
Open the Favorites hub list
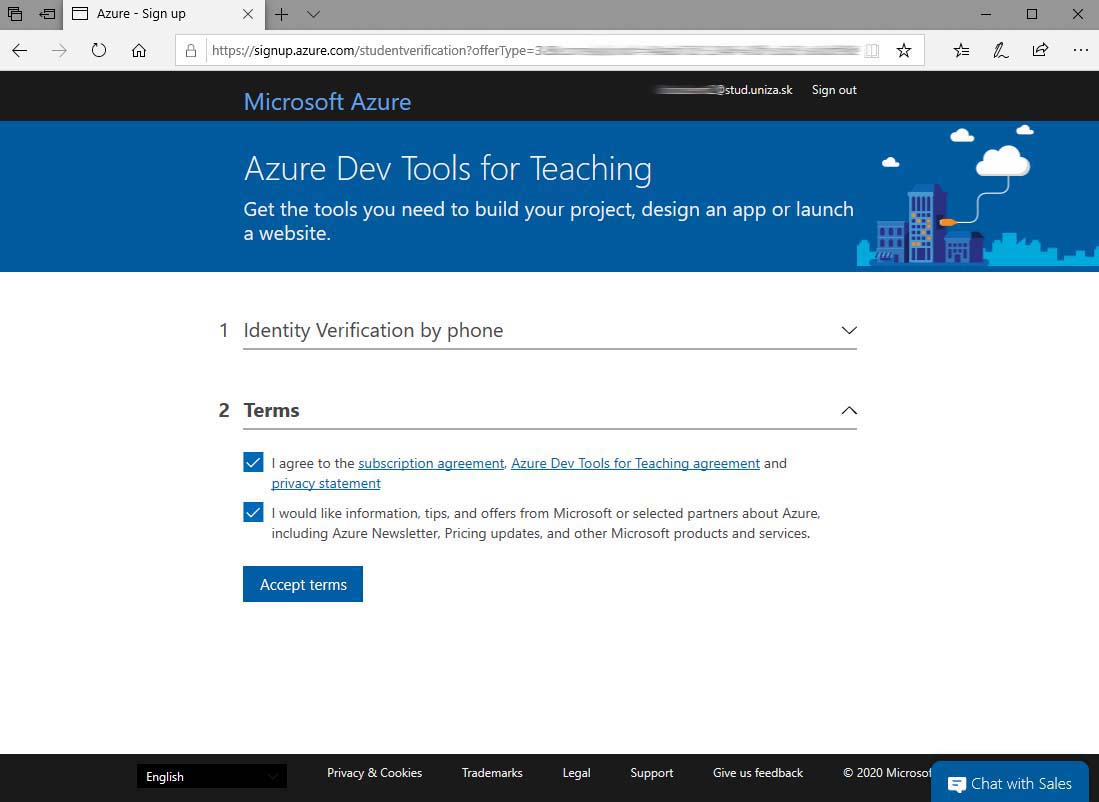click(962, 50)
